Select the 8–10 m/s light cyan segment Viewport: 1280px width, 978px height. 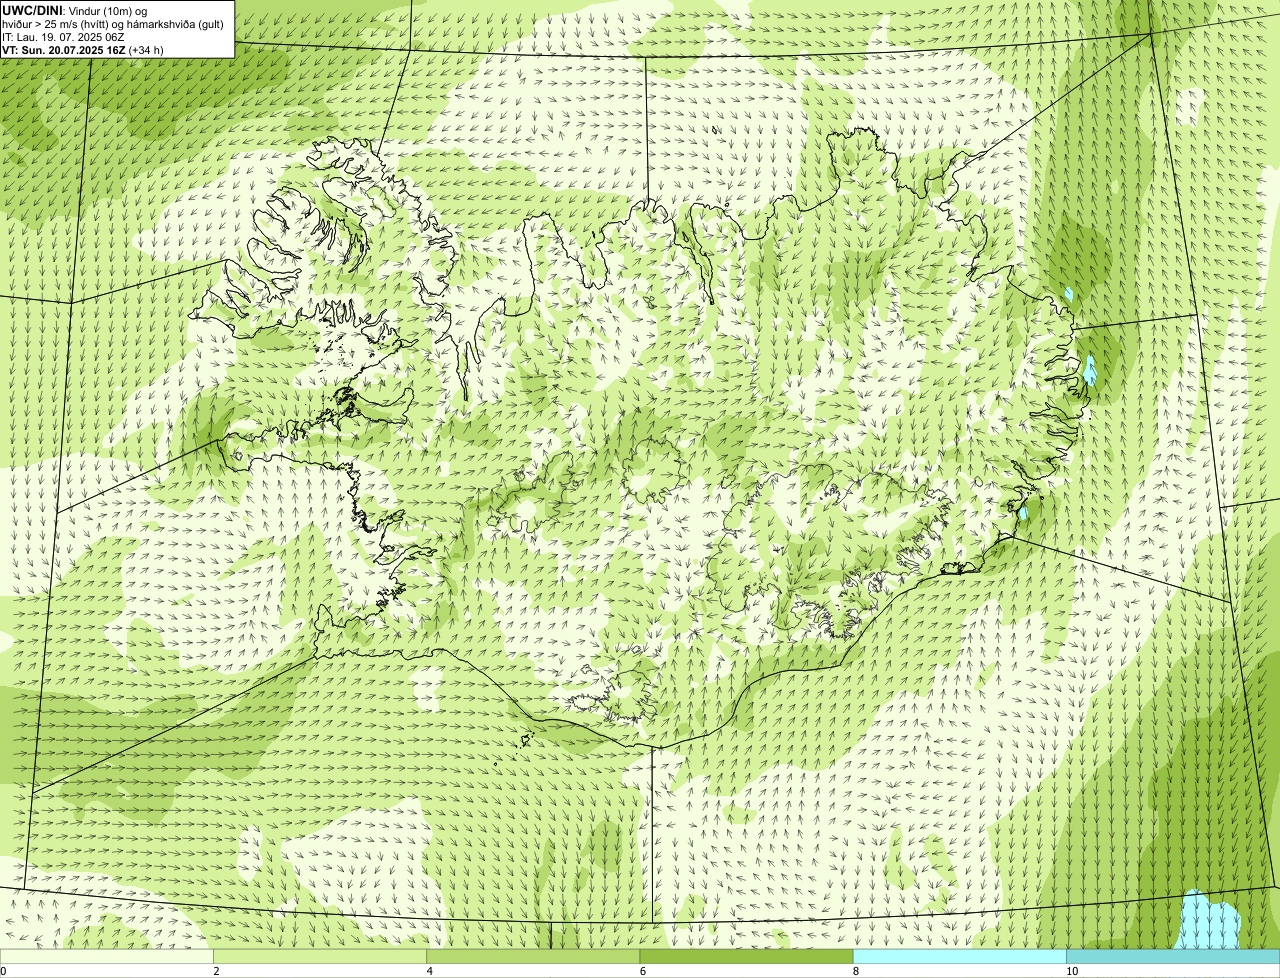960,956
